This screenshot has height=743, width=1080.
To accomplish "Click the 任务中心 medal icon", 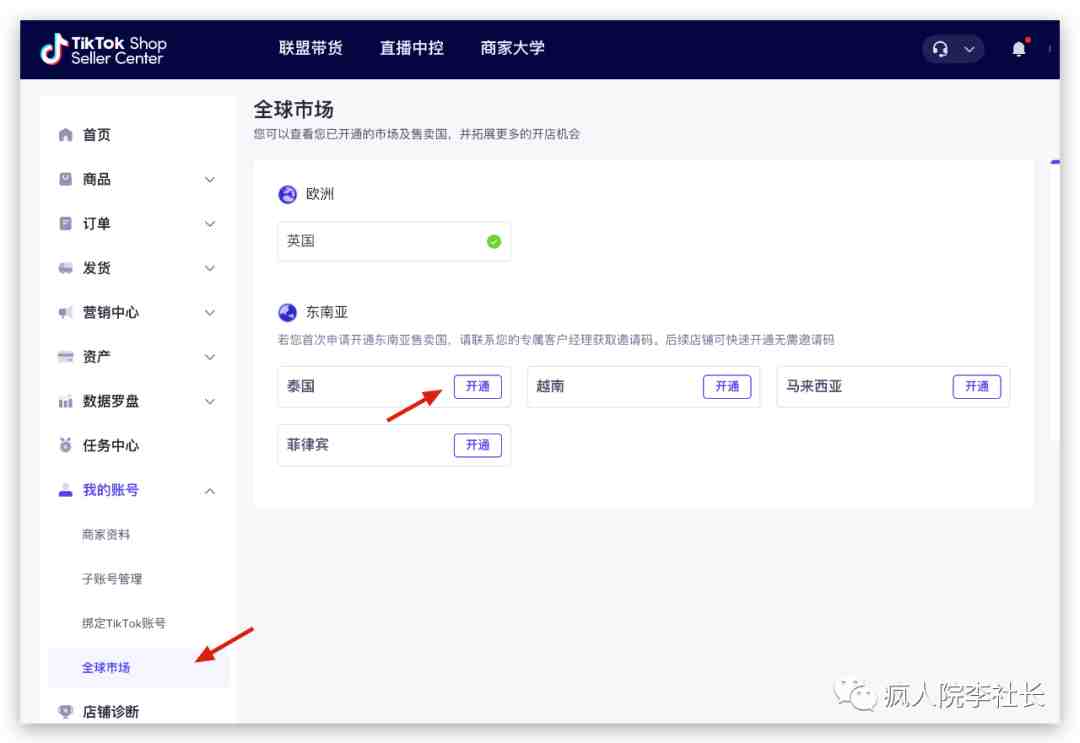I will (x=65, y=446).
